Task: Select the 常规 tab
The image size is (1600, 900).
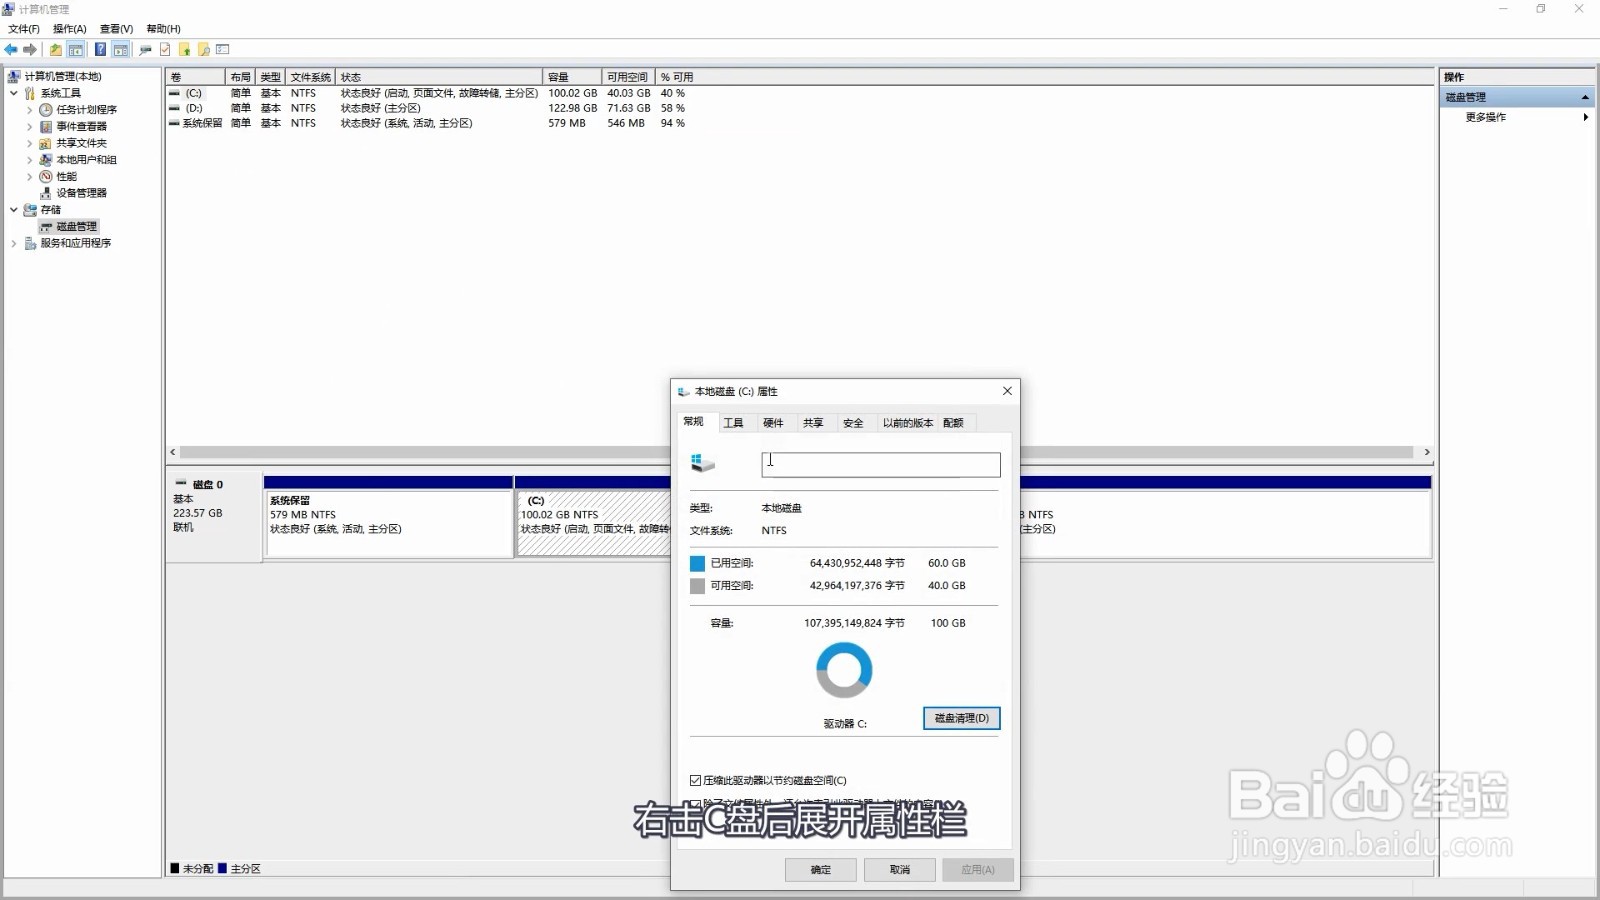Action: click(694, 421)
